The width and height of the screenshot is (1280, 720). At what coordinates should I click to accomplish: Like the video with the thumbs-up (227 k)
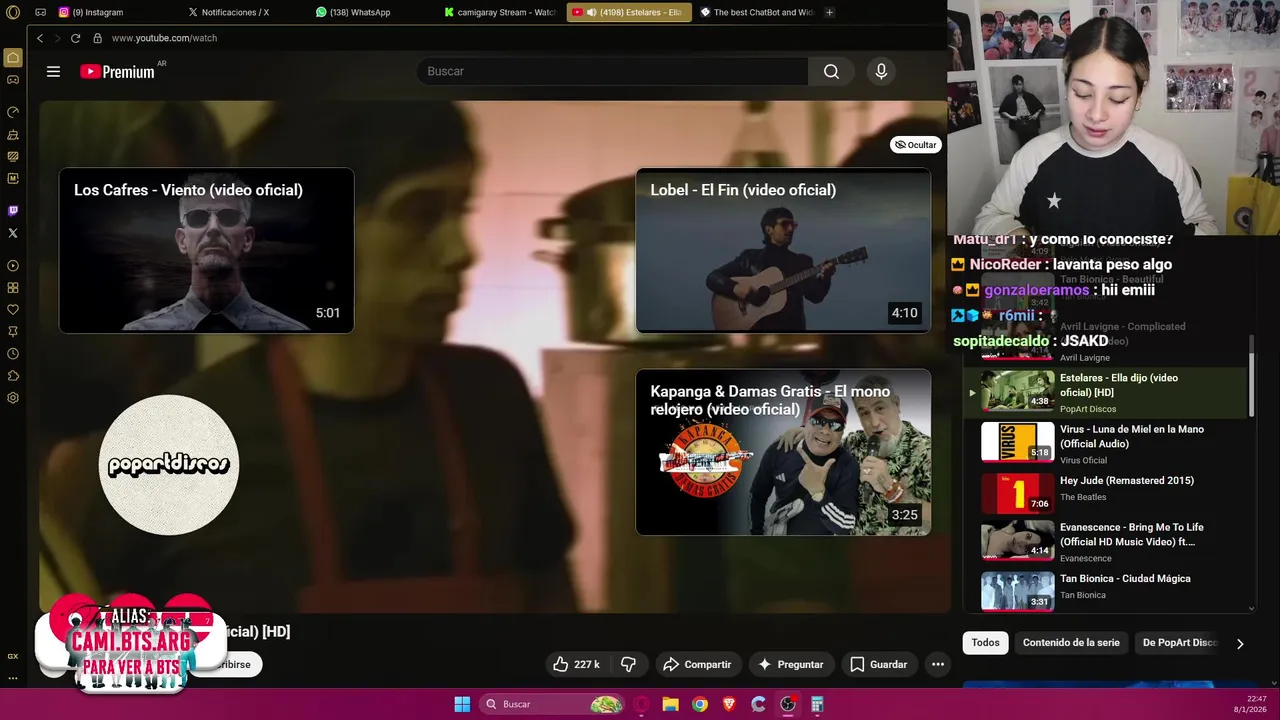coord(576,664)
